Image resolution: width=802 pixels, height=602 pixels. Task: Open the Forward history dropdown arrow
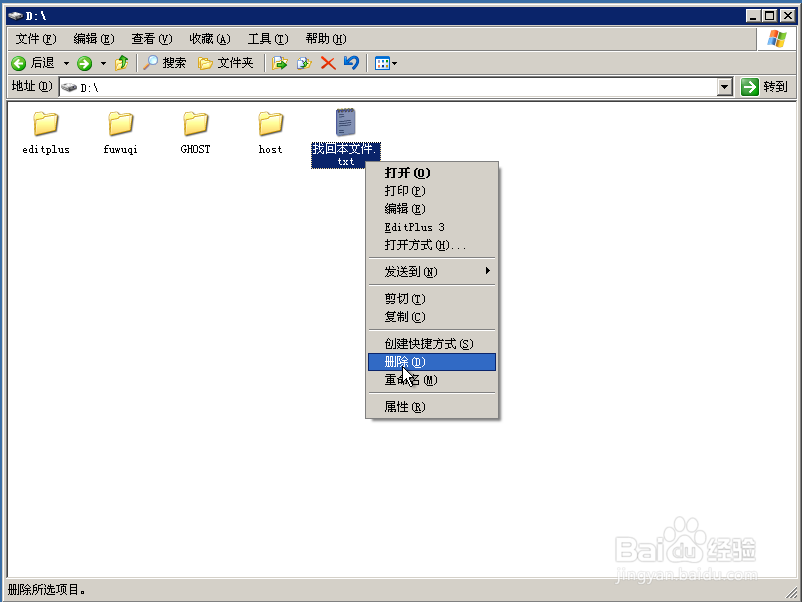coord(103,63)
